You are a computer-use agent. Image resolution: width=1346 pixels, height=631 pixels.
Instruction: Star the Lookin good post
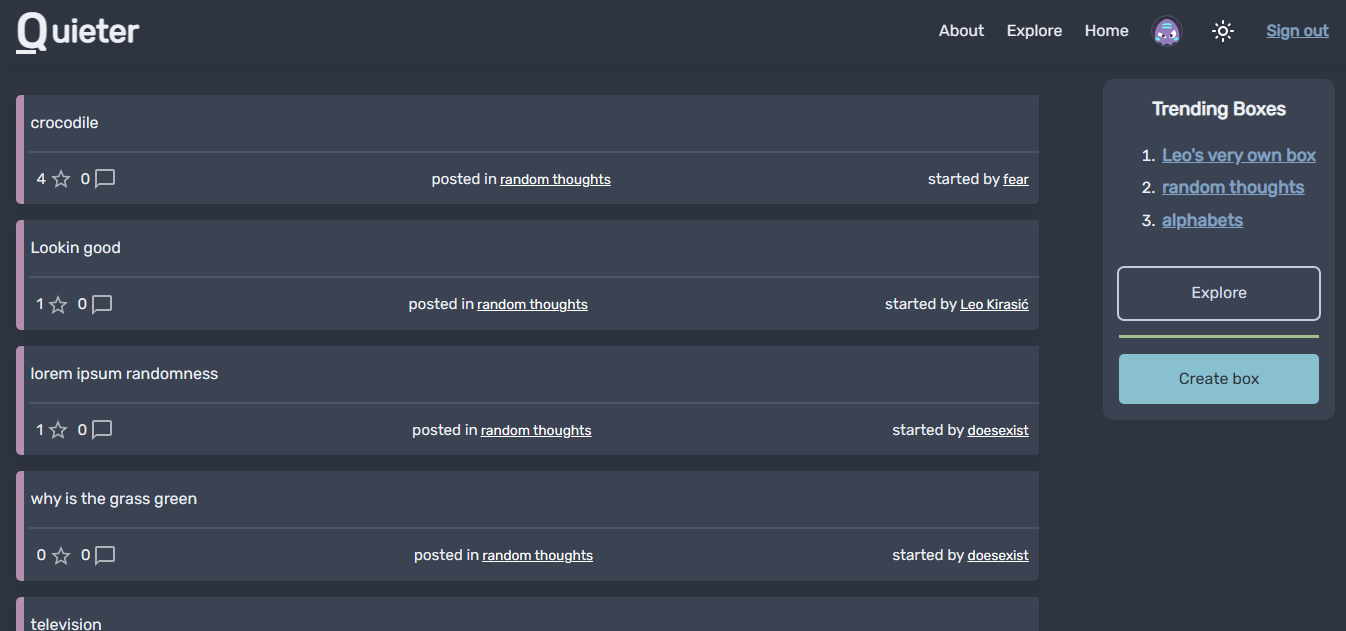coord(58,304)
